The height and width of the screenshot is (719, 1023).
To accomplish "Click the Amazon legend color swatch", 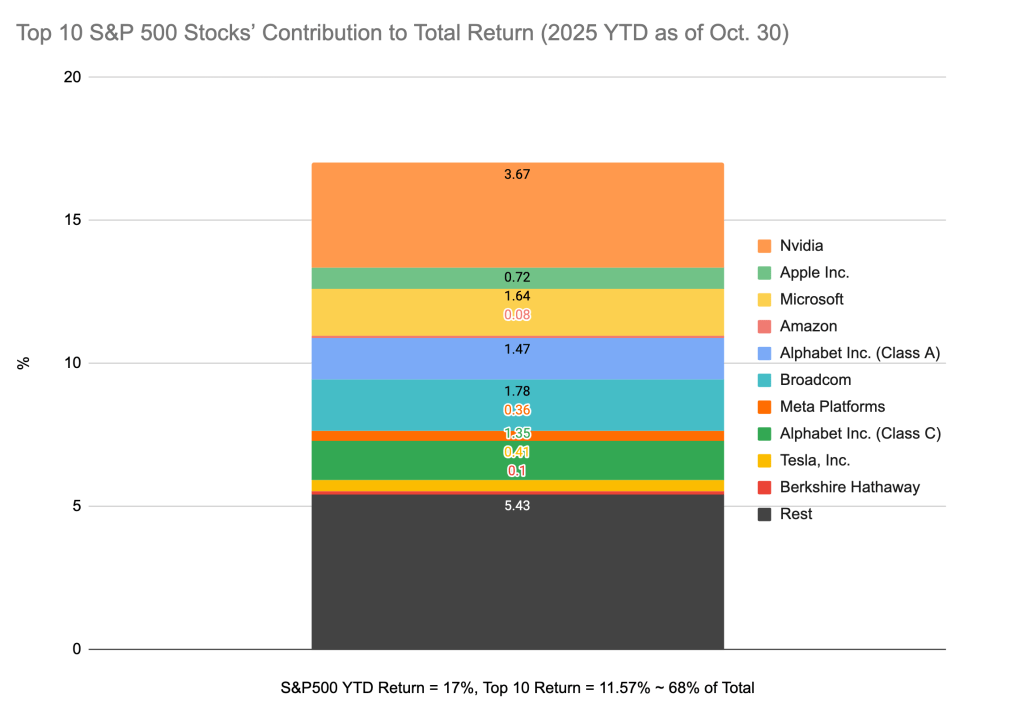I will (x=765, y=326).
